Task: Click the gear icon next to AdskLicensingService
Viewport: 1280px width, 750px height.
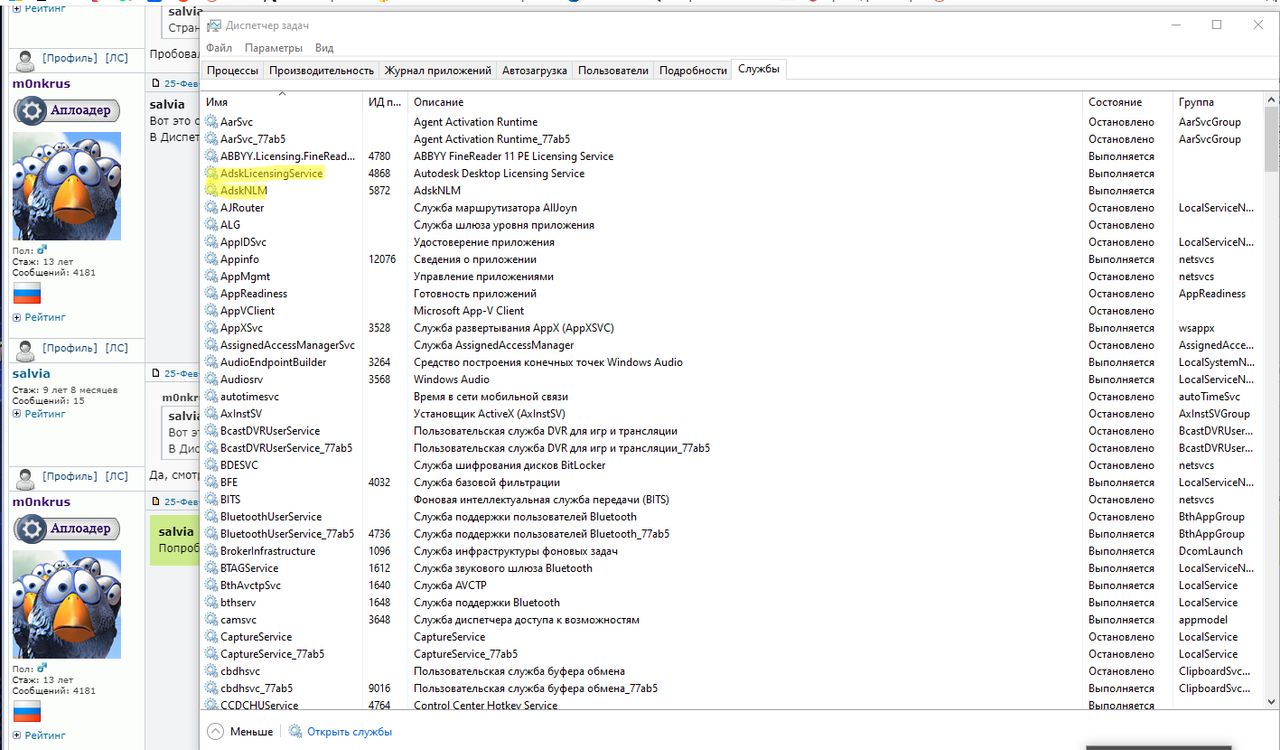Action: (x=211, y=173)
